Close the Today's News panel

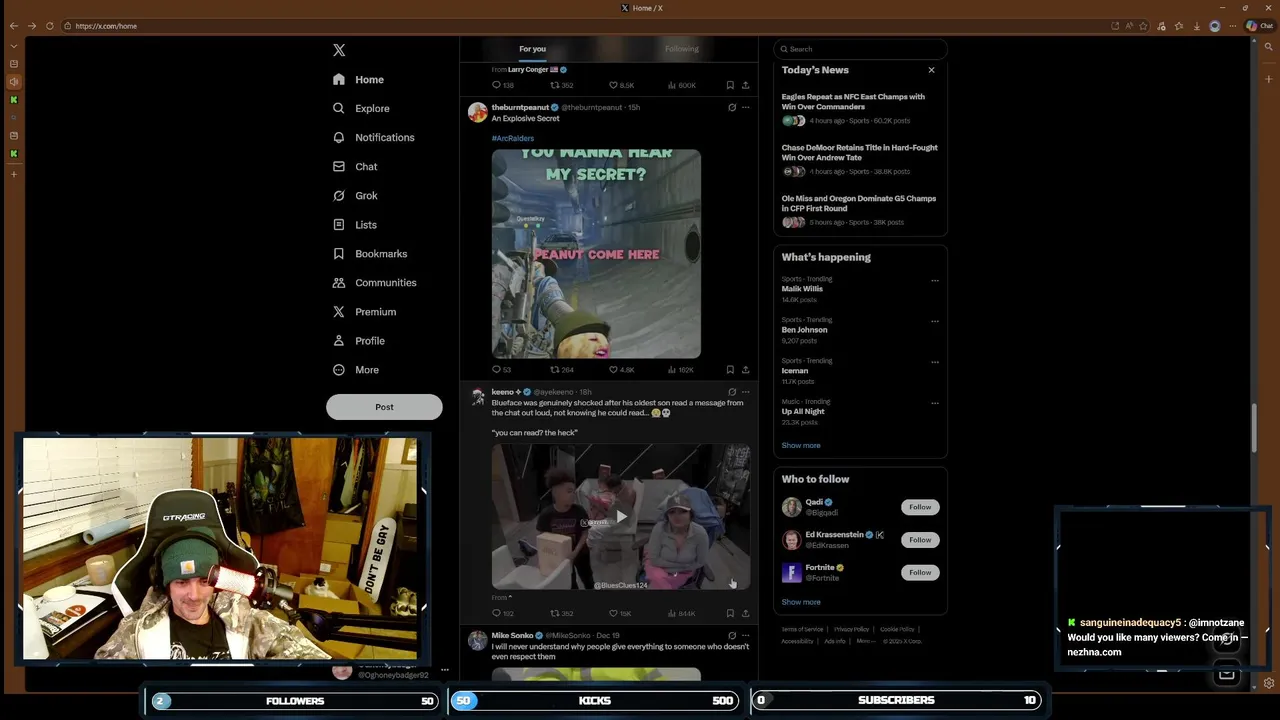click(x=931, y=70)
